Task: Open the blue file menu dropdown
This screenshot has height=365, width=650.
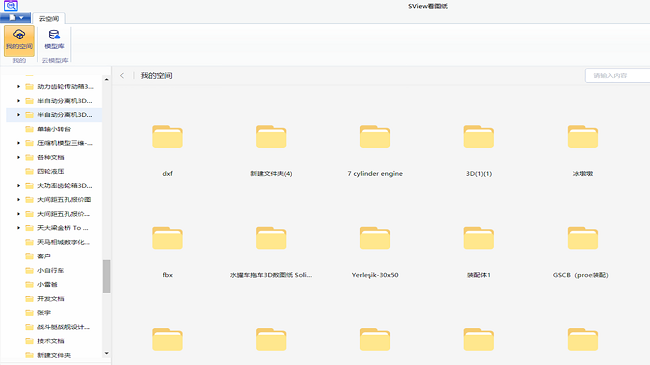Action: tap(15, 18)
